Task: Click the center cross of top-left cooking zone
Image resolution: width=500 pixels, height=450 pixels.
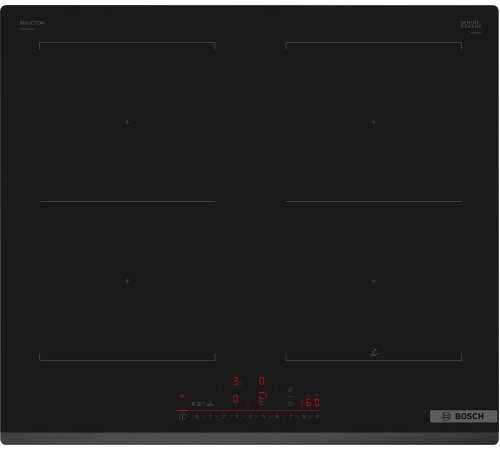Action: 127,122
